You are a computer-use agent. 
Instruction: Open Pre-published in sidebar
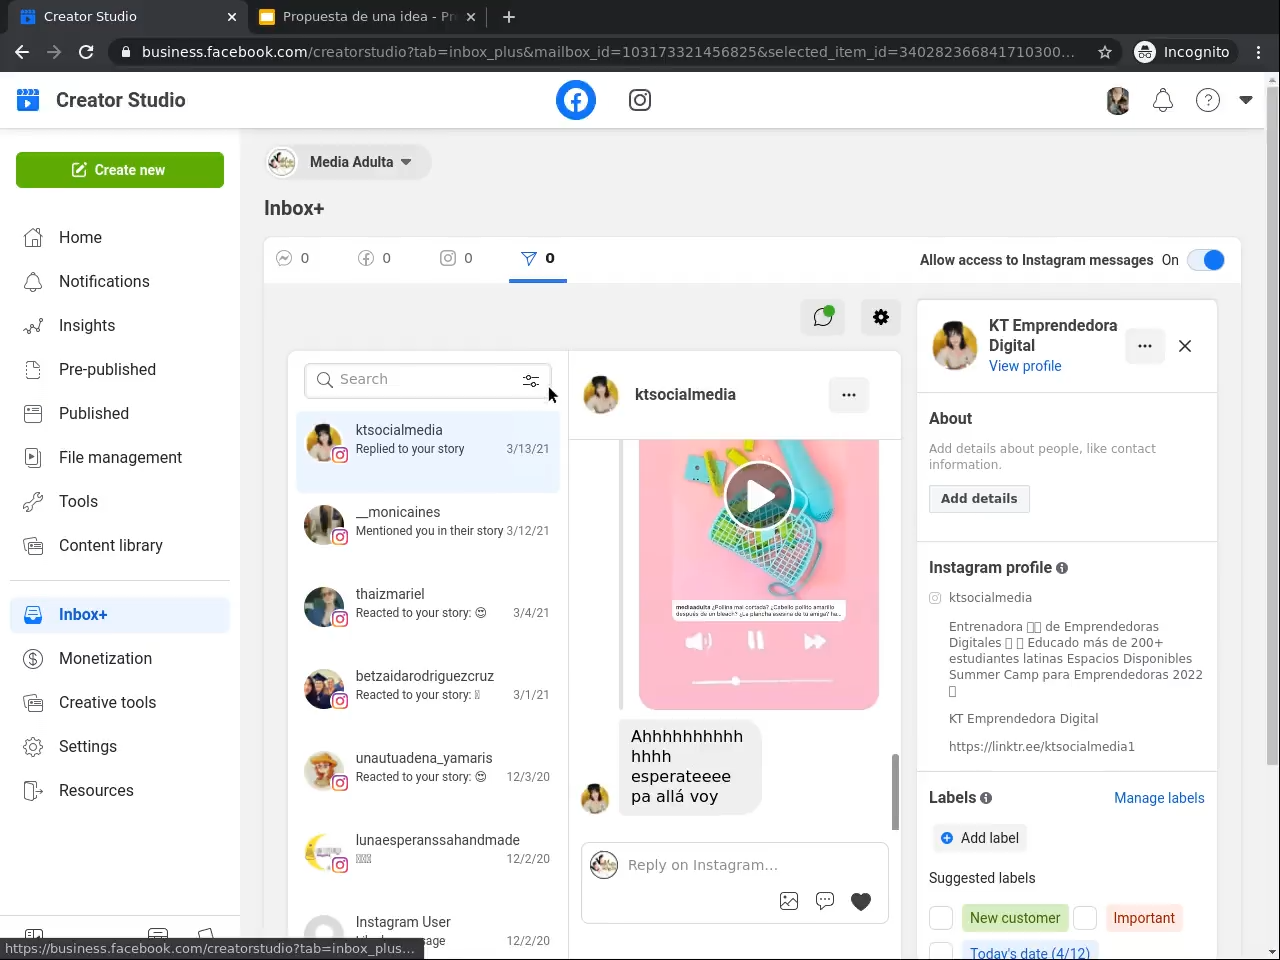coord(120,369)
